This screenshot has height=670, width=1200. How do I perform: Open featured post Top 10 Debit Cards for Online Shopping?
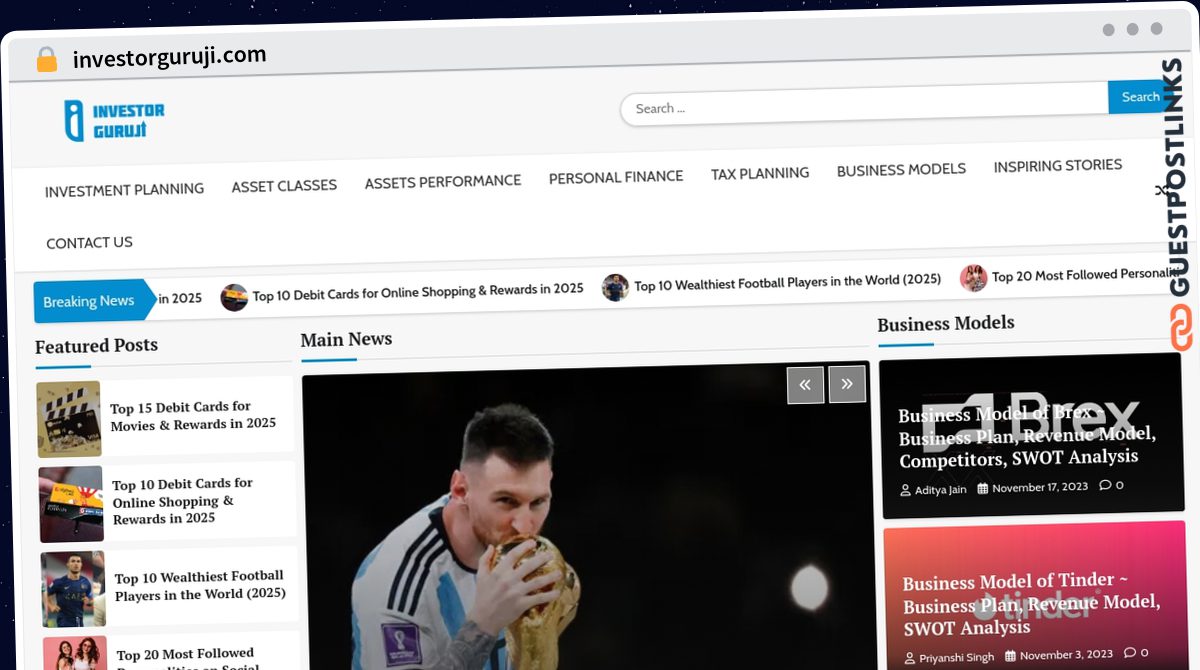182,500
